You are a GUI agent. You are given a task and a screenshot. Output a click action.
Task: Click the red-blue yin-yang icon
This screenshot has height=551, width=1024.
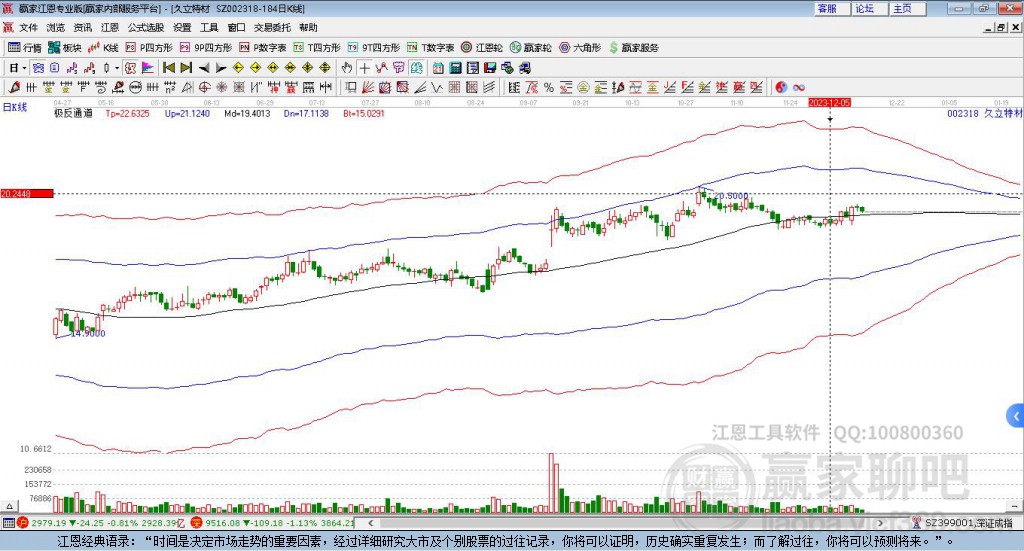(x=781, y=87)
